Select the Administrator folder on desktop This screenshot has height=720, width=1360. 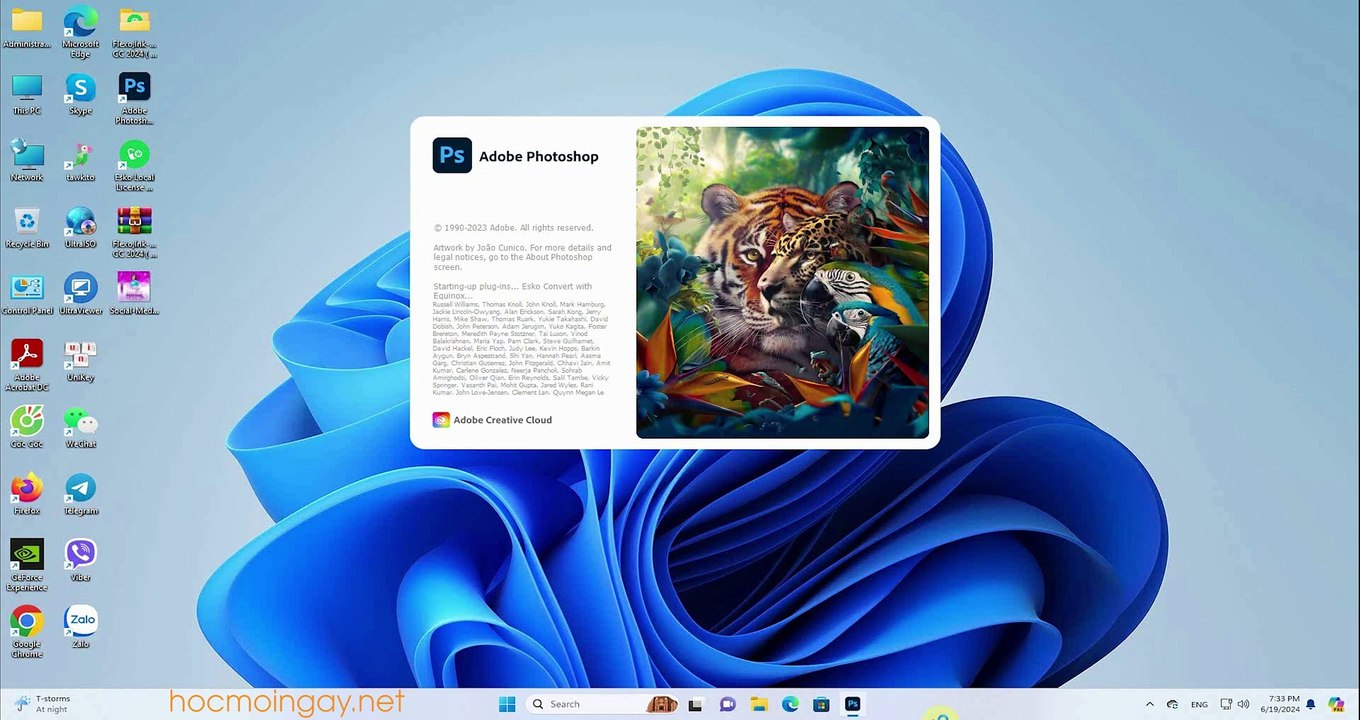coord(27,28)
